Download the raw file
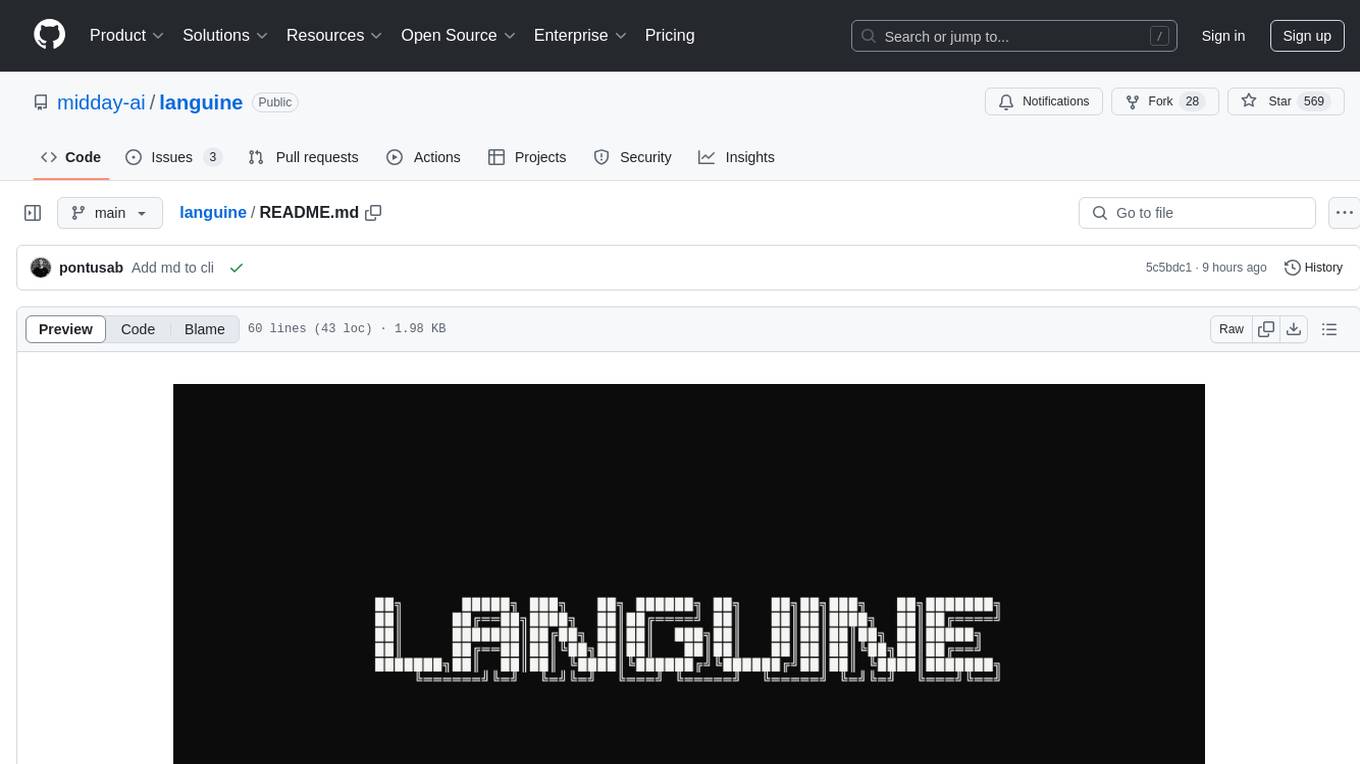This screenshot has width=1360, height=764. click(x=1294, y=329)
